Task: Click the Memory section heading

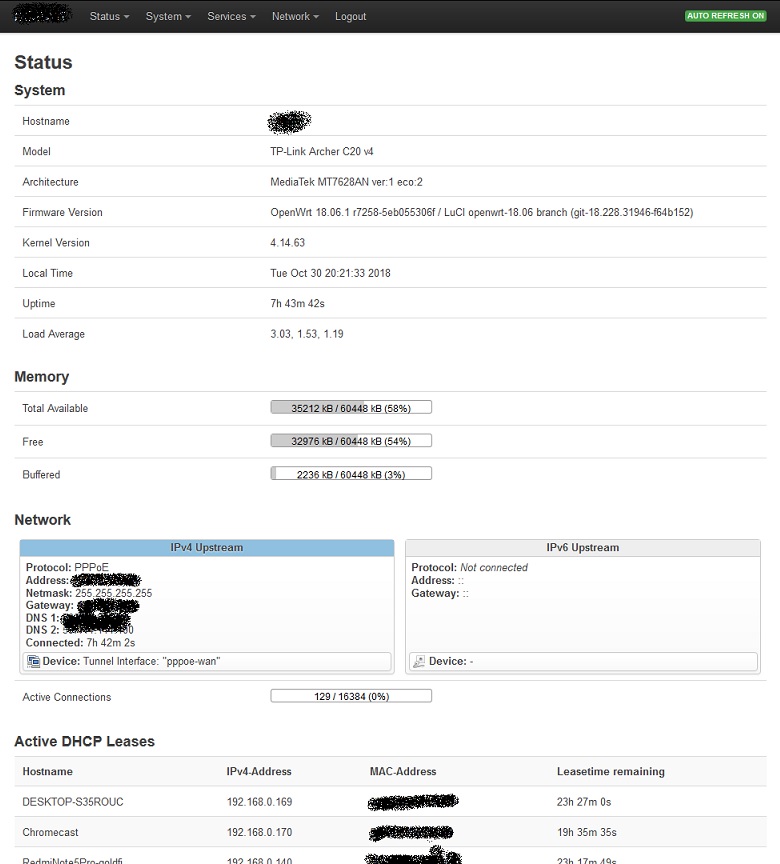Action: pos(42,376)
